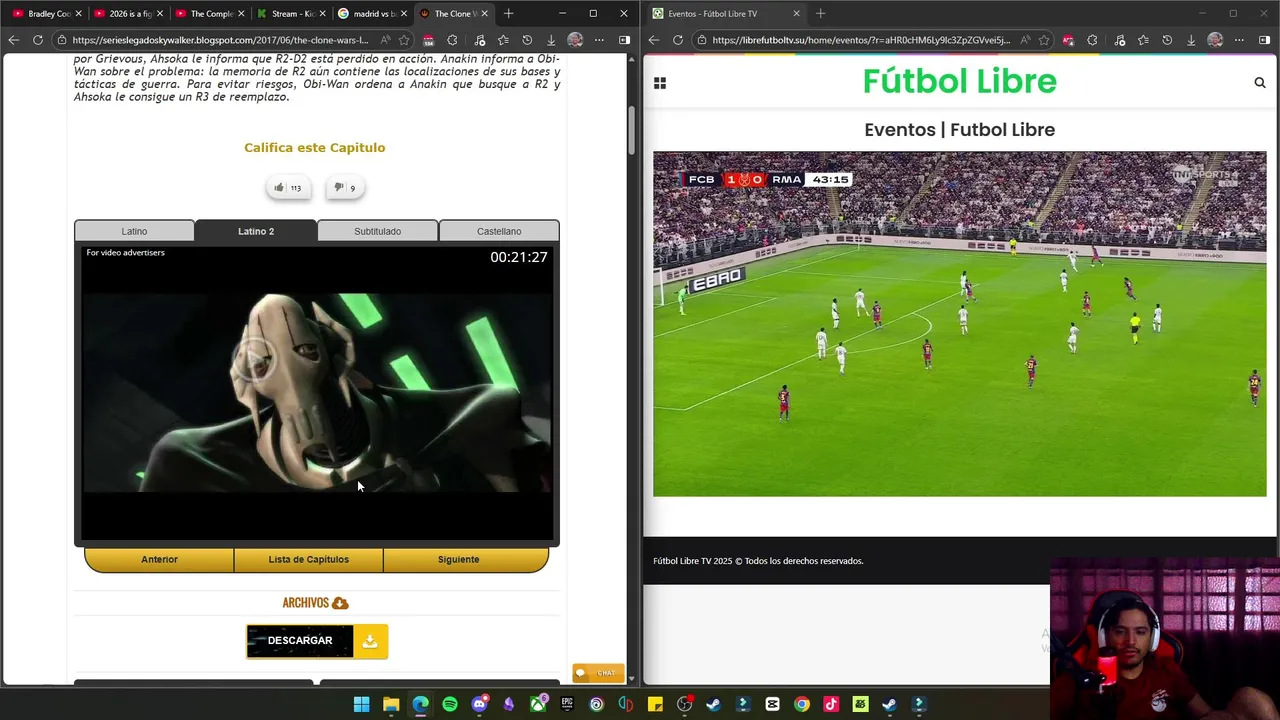Open Spotify from the taskbar
This screenshot has width=1280, height=720.
450,704
